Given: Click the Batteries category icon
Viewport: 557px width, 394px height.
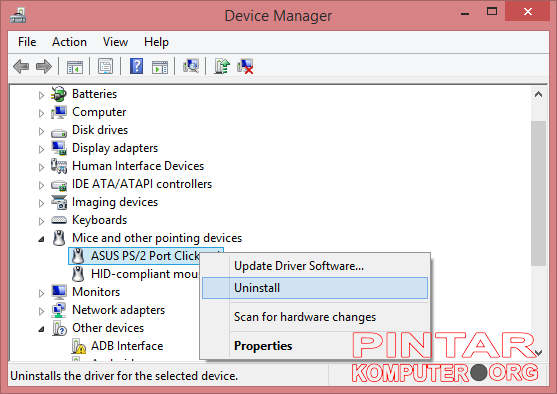Looking at the screenshot, I should [x=59, y=94].
